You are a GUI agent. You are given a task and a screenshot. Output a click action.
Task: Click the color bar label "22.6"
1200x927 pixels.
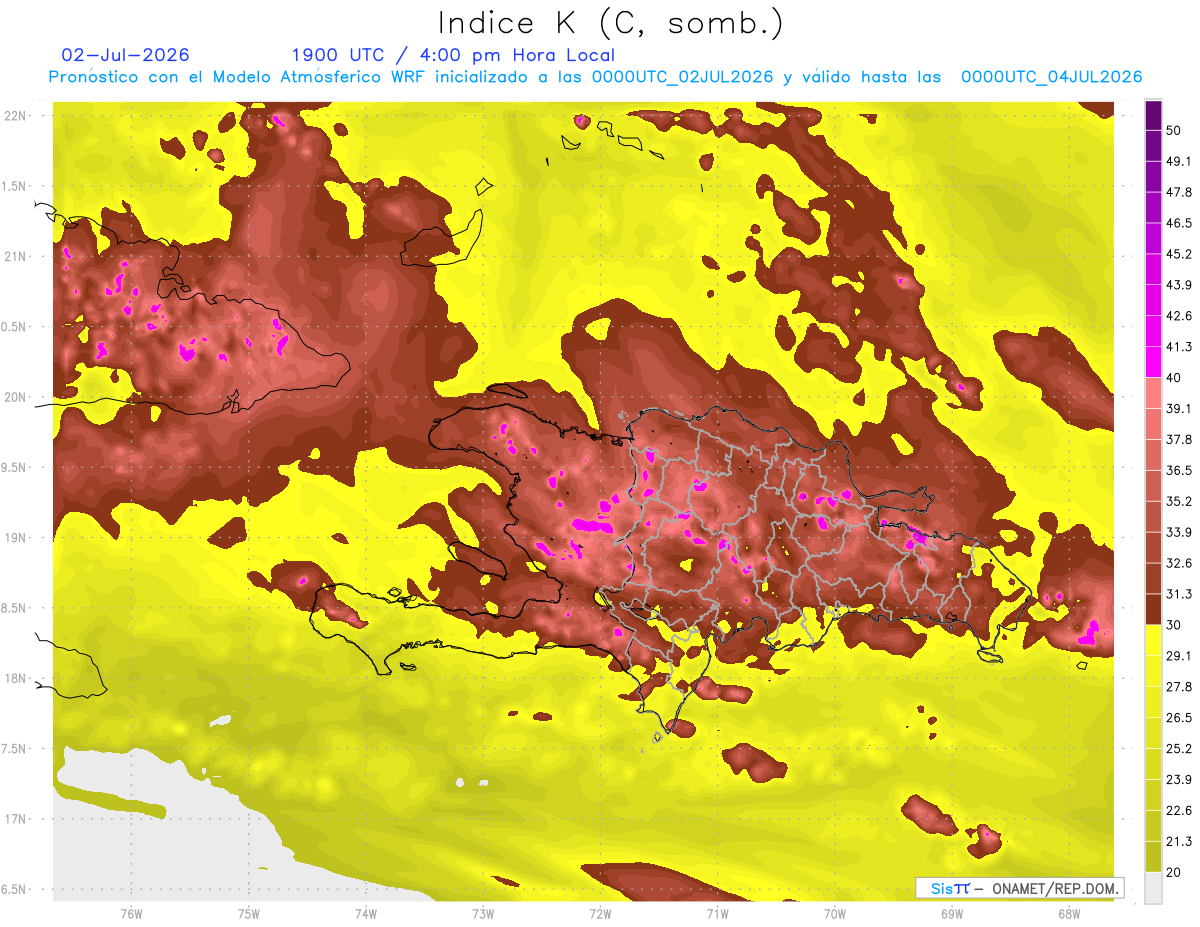pos(1180,810)
